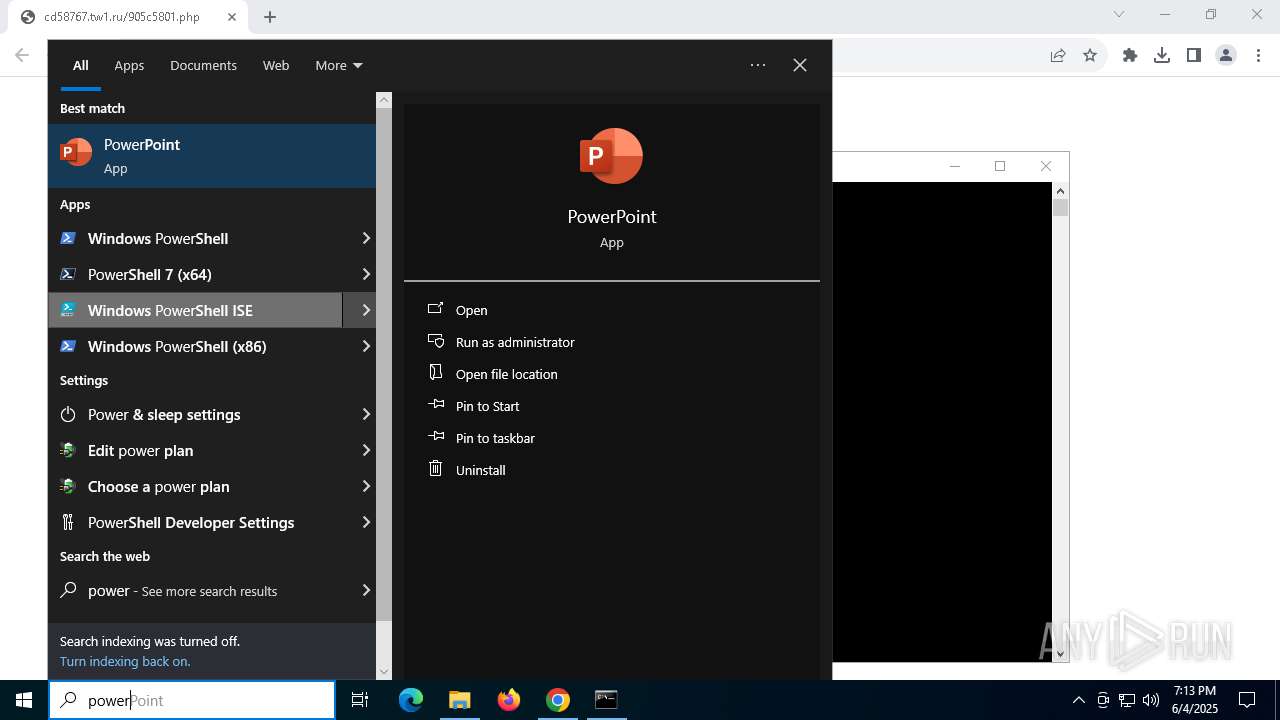Open Chrome downloads
The image size is (1280, 720).
(x=1162, y=55)
